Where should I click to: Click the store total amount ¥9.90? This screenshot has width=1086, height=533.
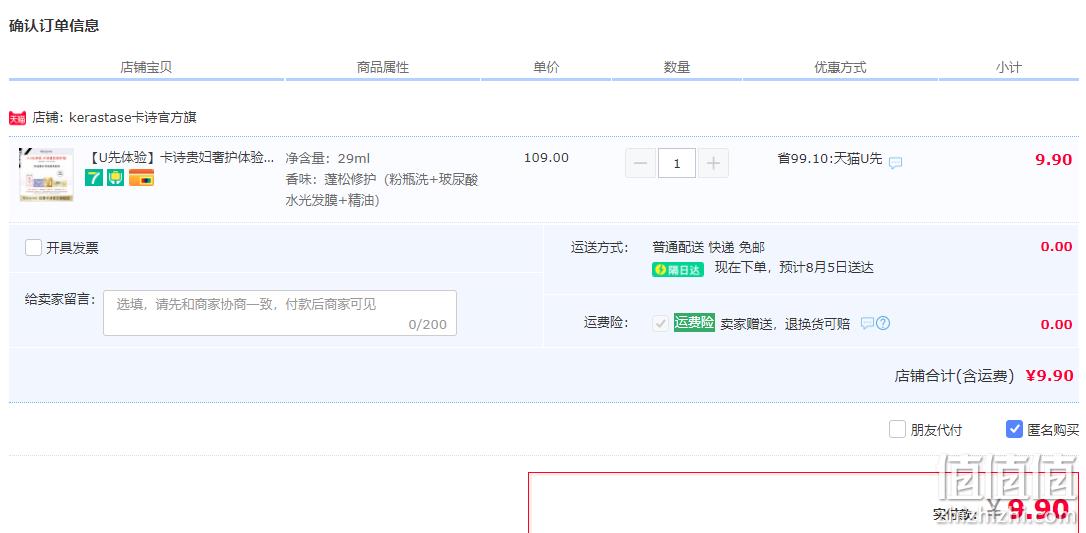[x=1050, y=376]
